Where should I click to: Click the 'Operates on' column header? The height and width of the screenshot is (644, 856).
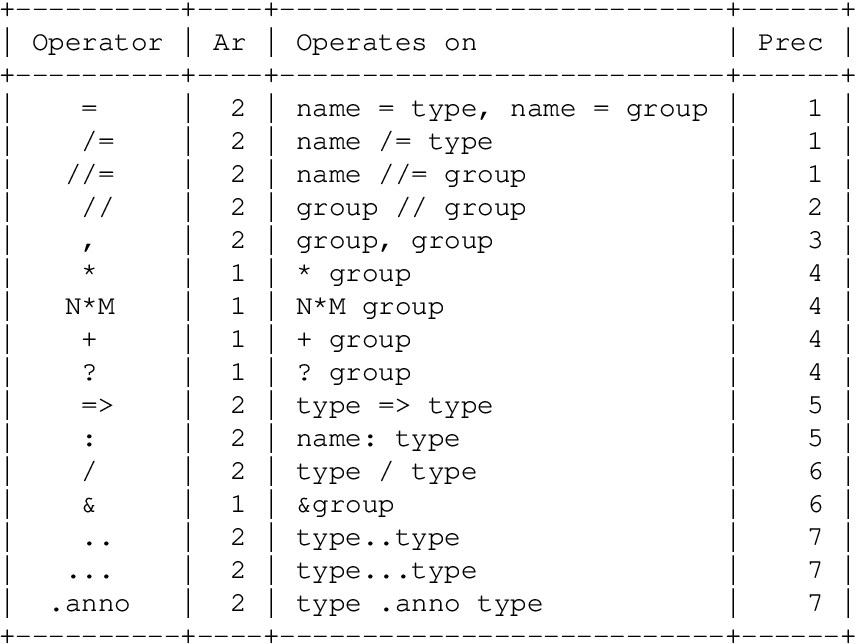coord(385,42)
